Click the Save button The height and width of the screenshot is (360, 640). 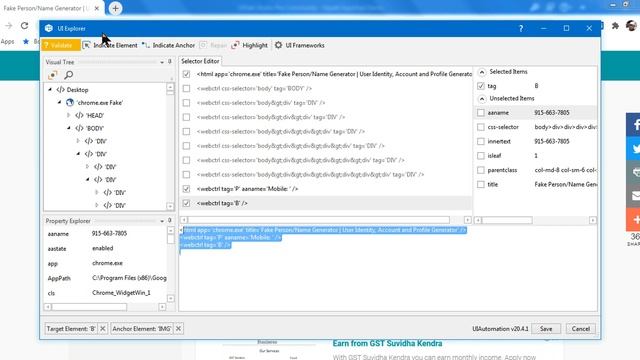tap(546, 329)
